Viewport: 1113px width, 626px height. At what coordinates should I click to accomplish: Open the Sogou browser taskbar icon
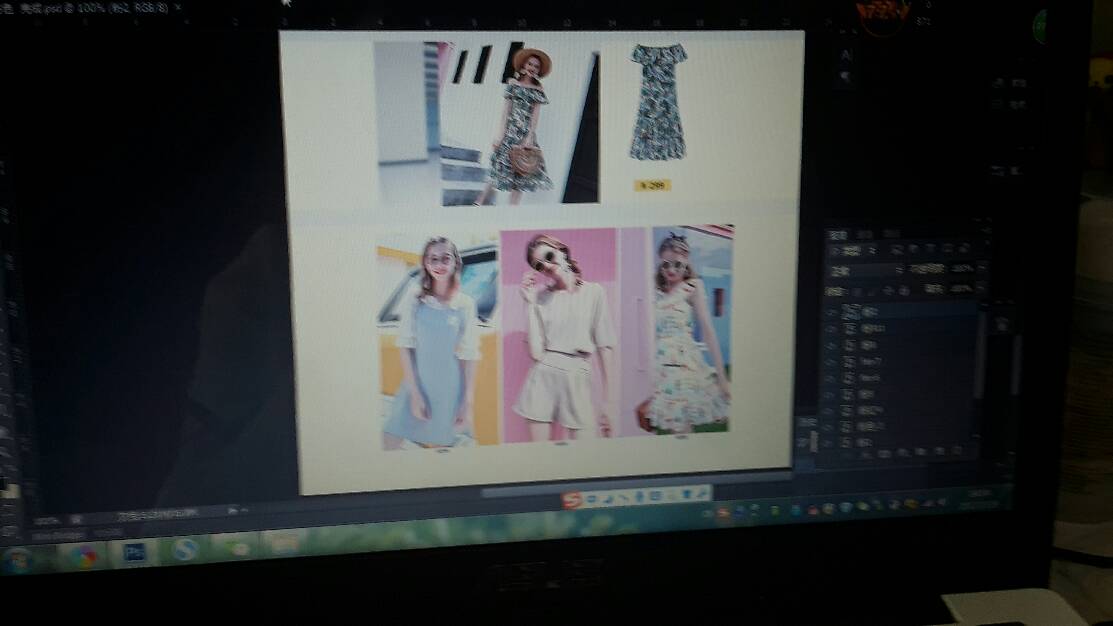[x=185, y=549]
